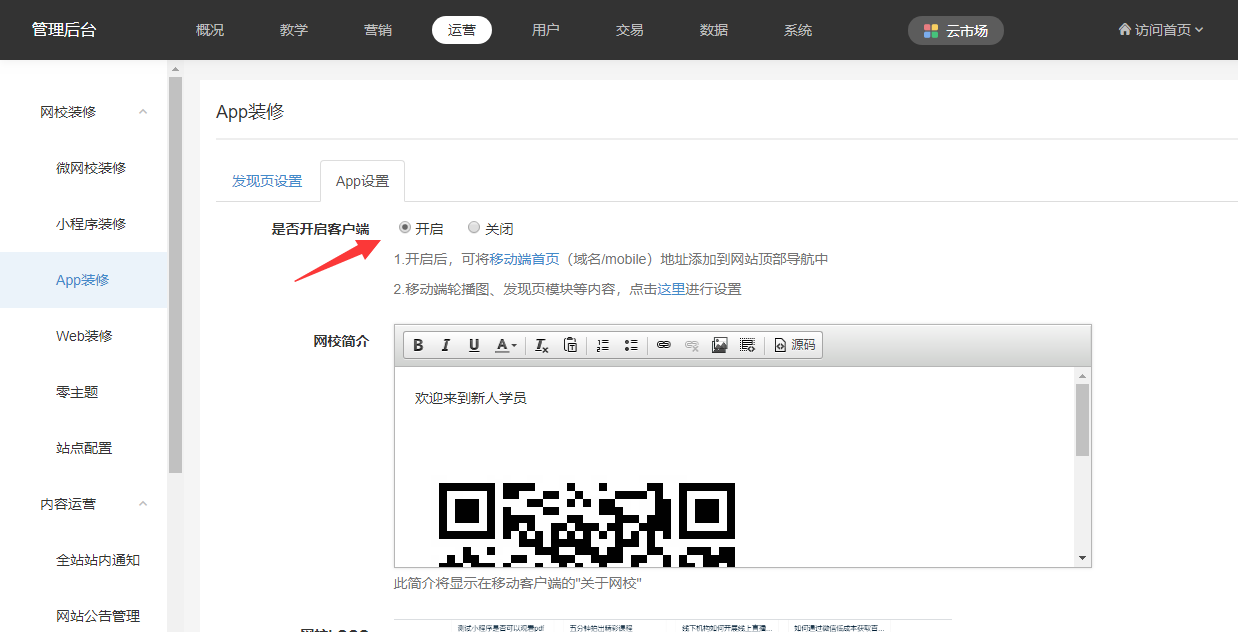Open the 访问首页 dropdown menu
The height and width of the screenshot is (632, 1238).
pyautogui.click(x=1161, y=30)
